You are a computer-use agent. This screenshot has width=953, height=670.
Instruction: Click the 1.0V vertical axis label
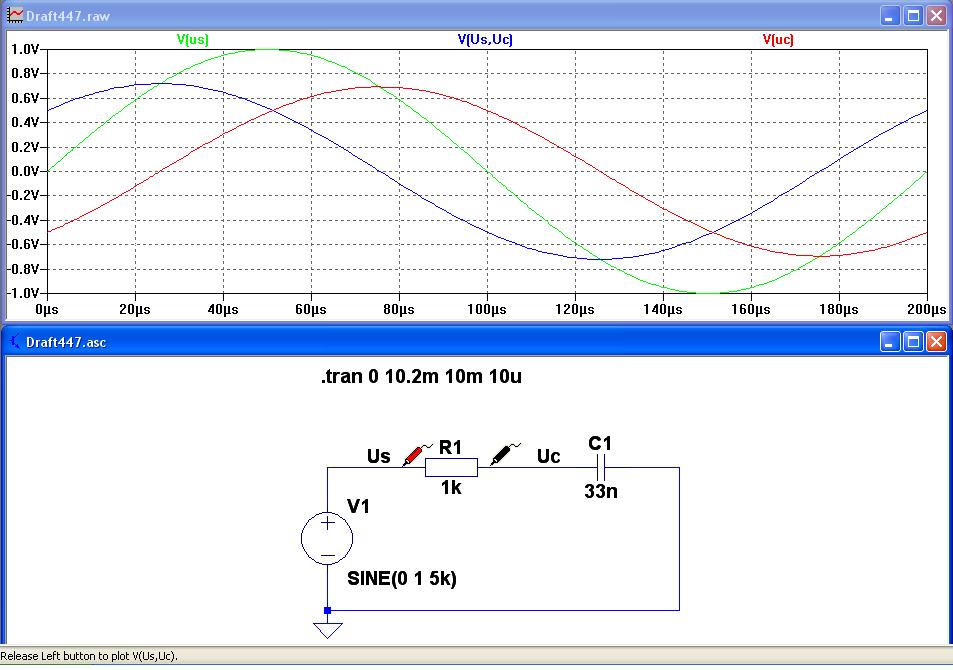(x=25, y=49)
